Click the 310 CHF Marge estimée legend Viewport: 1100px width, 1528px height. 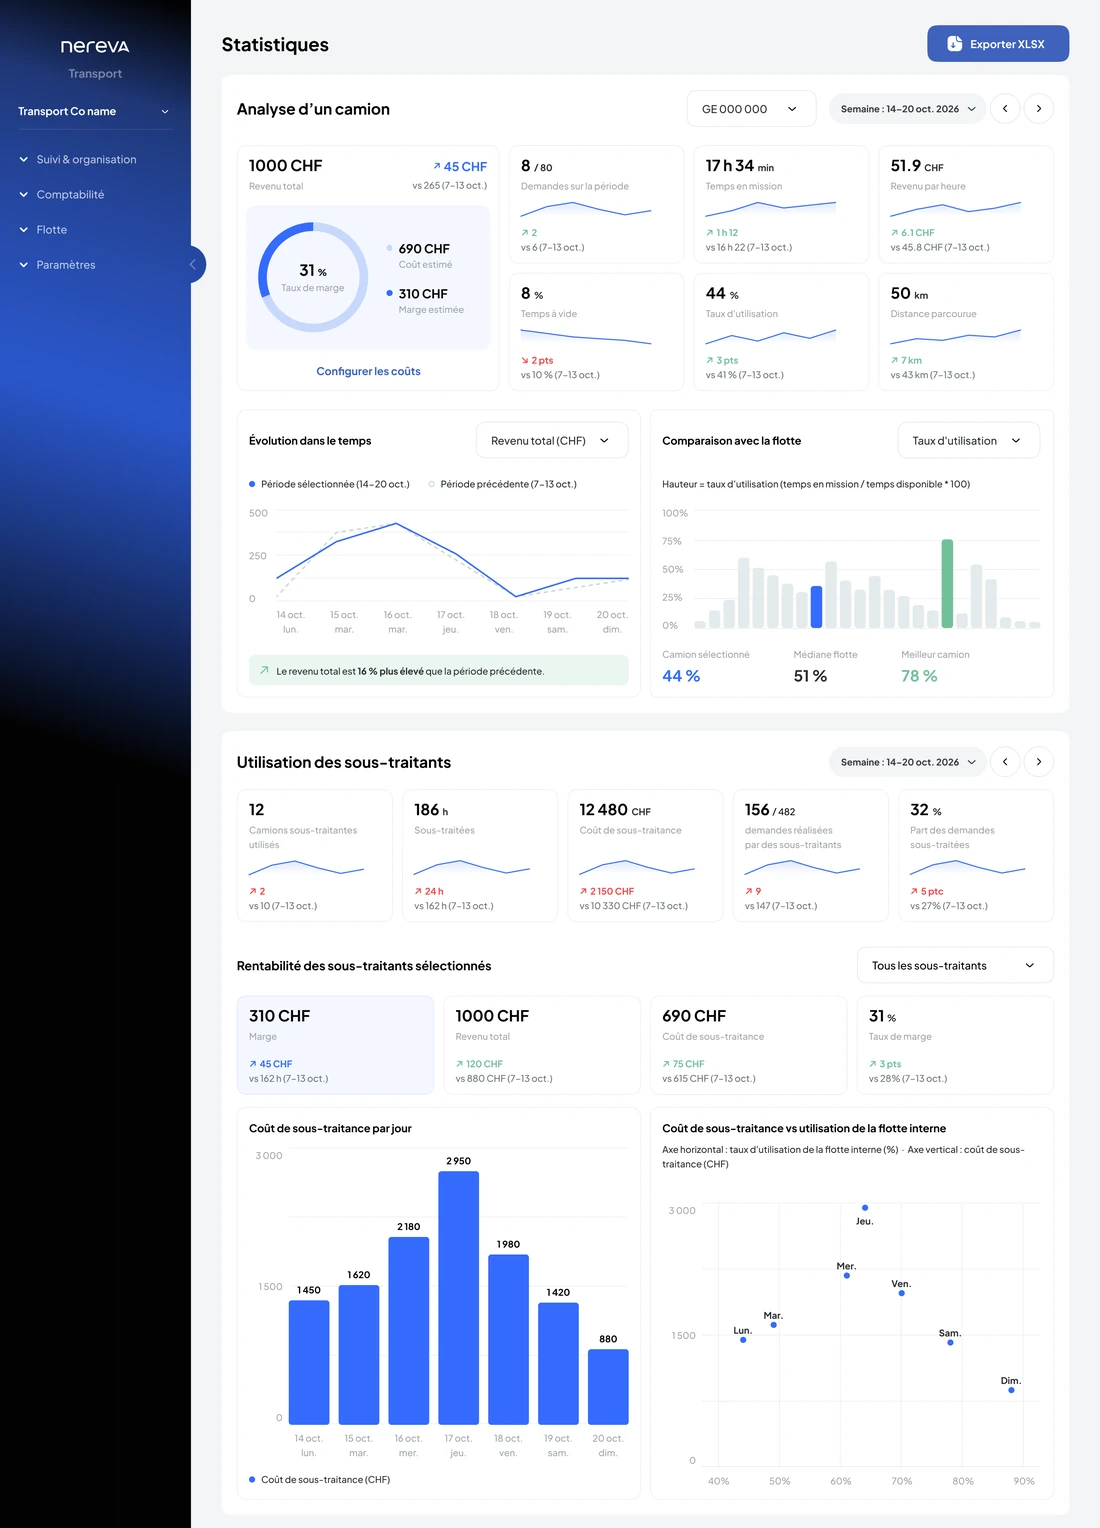425,300
